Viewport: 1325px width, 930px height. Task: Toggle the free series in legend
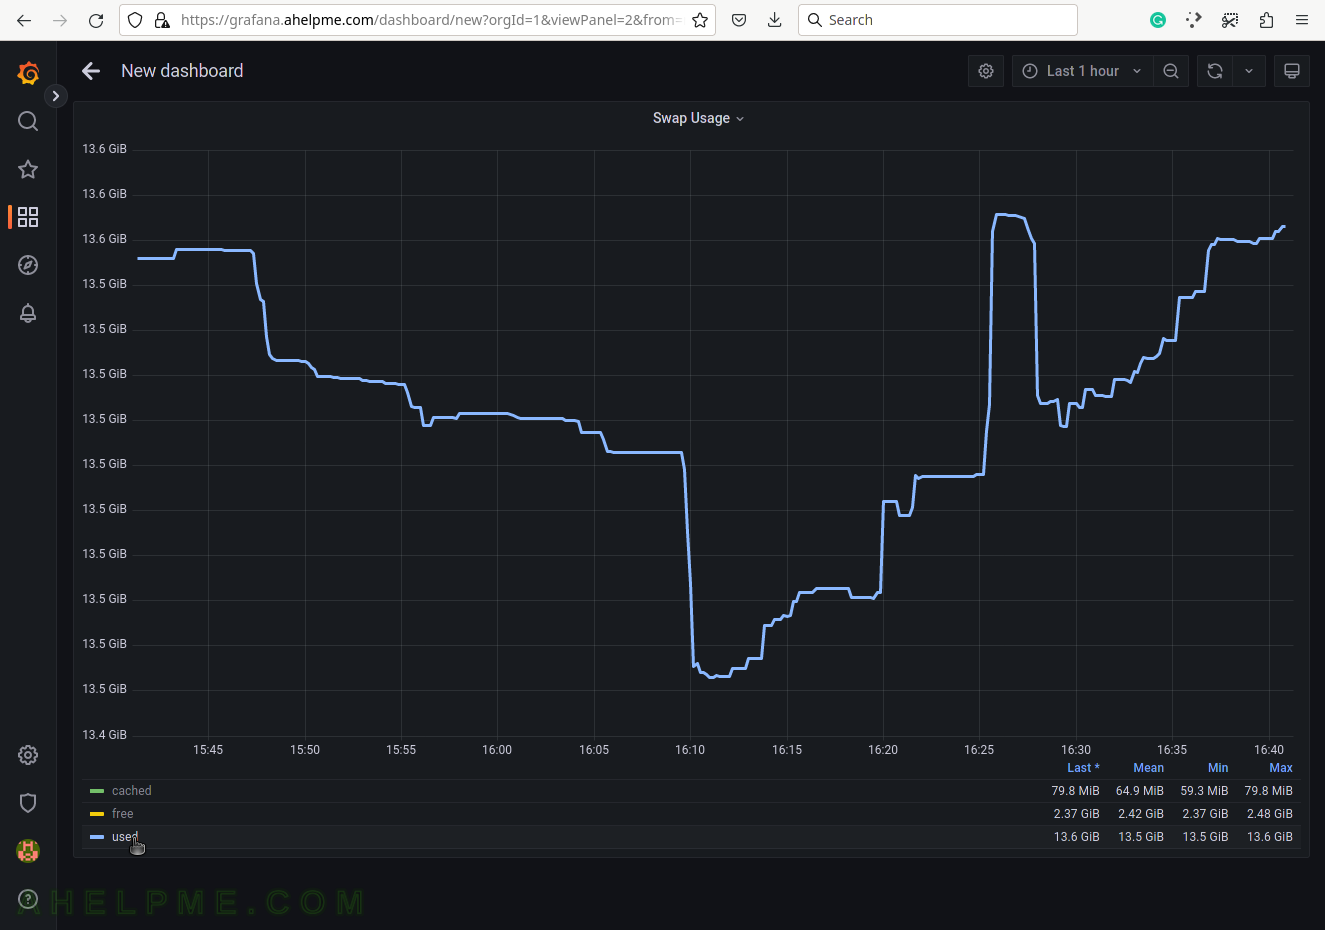123,814
